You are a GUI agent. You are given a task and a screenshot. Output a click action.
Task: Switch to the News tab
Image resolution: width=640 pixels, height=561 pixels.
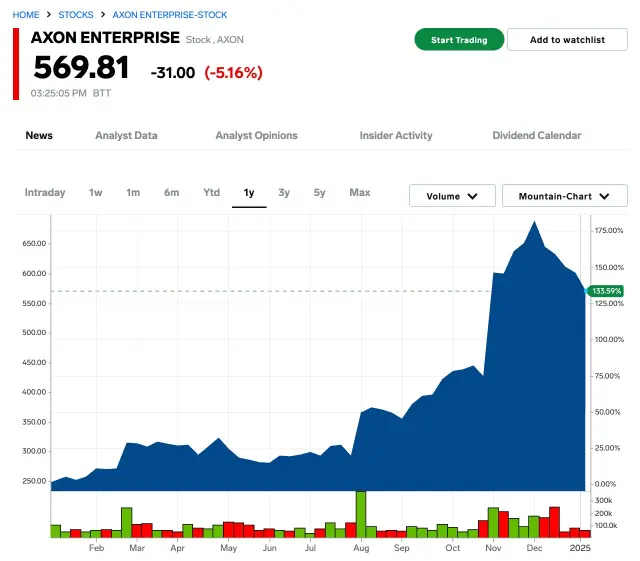(39, 135)
